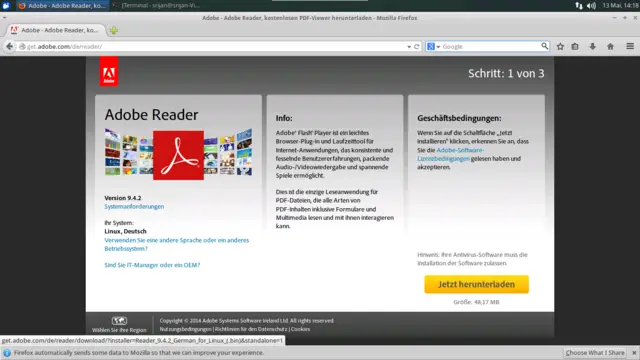Click into the URL address bar
This screenshot has width=640, height=360.
212,47
